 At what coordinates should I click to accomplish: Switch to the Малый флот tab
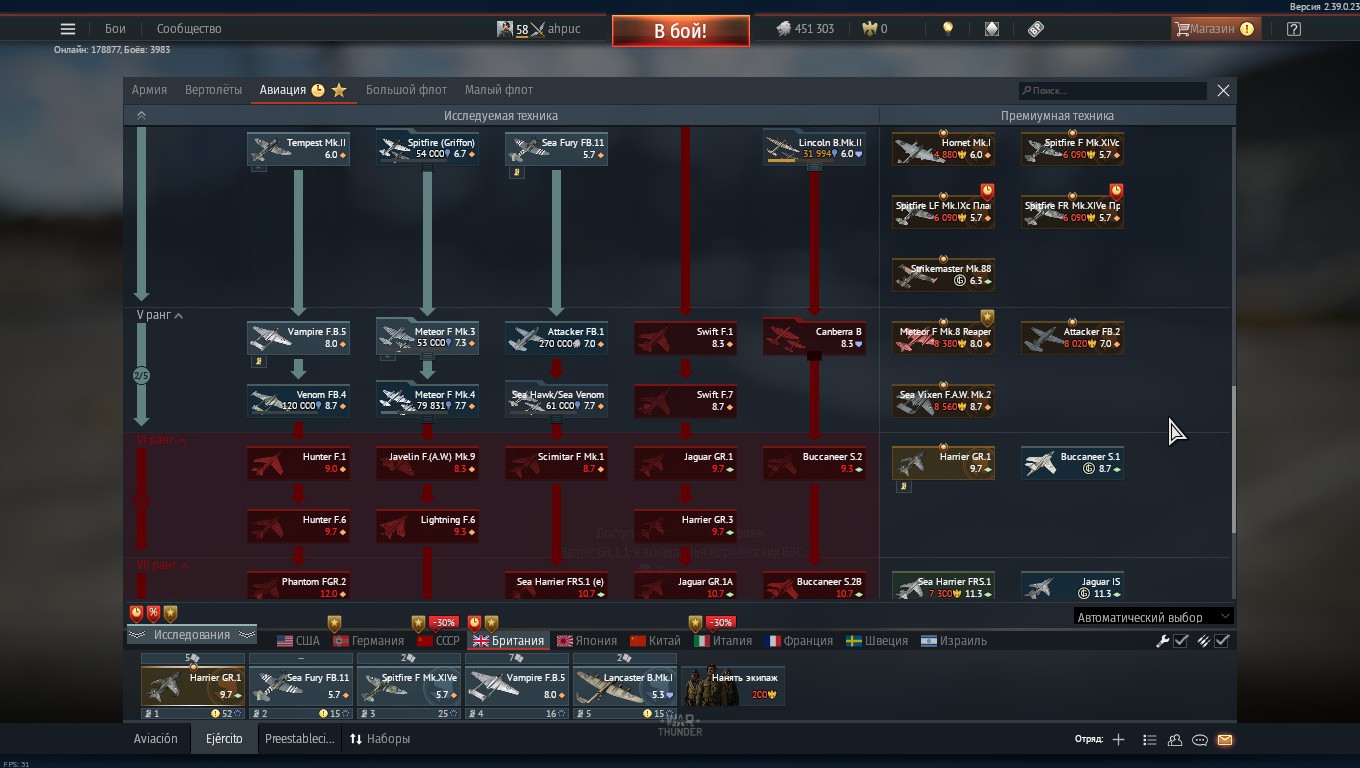click(x=499, y=90)
